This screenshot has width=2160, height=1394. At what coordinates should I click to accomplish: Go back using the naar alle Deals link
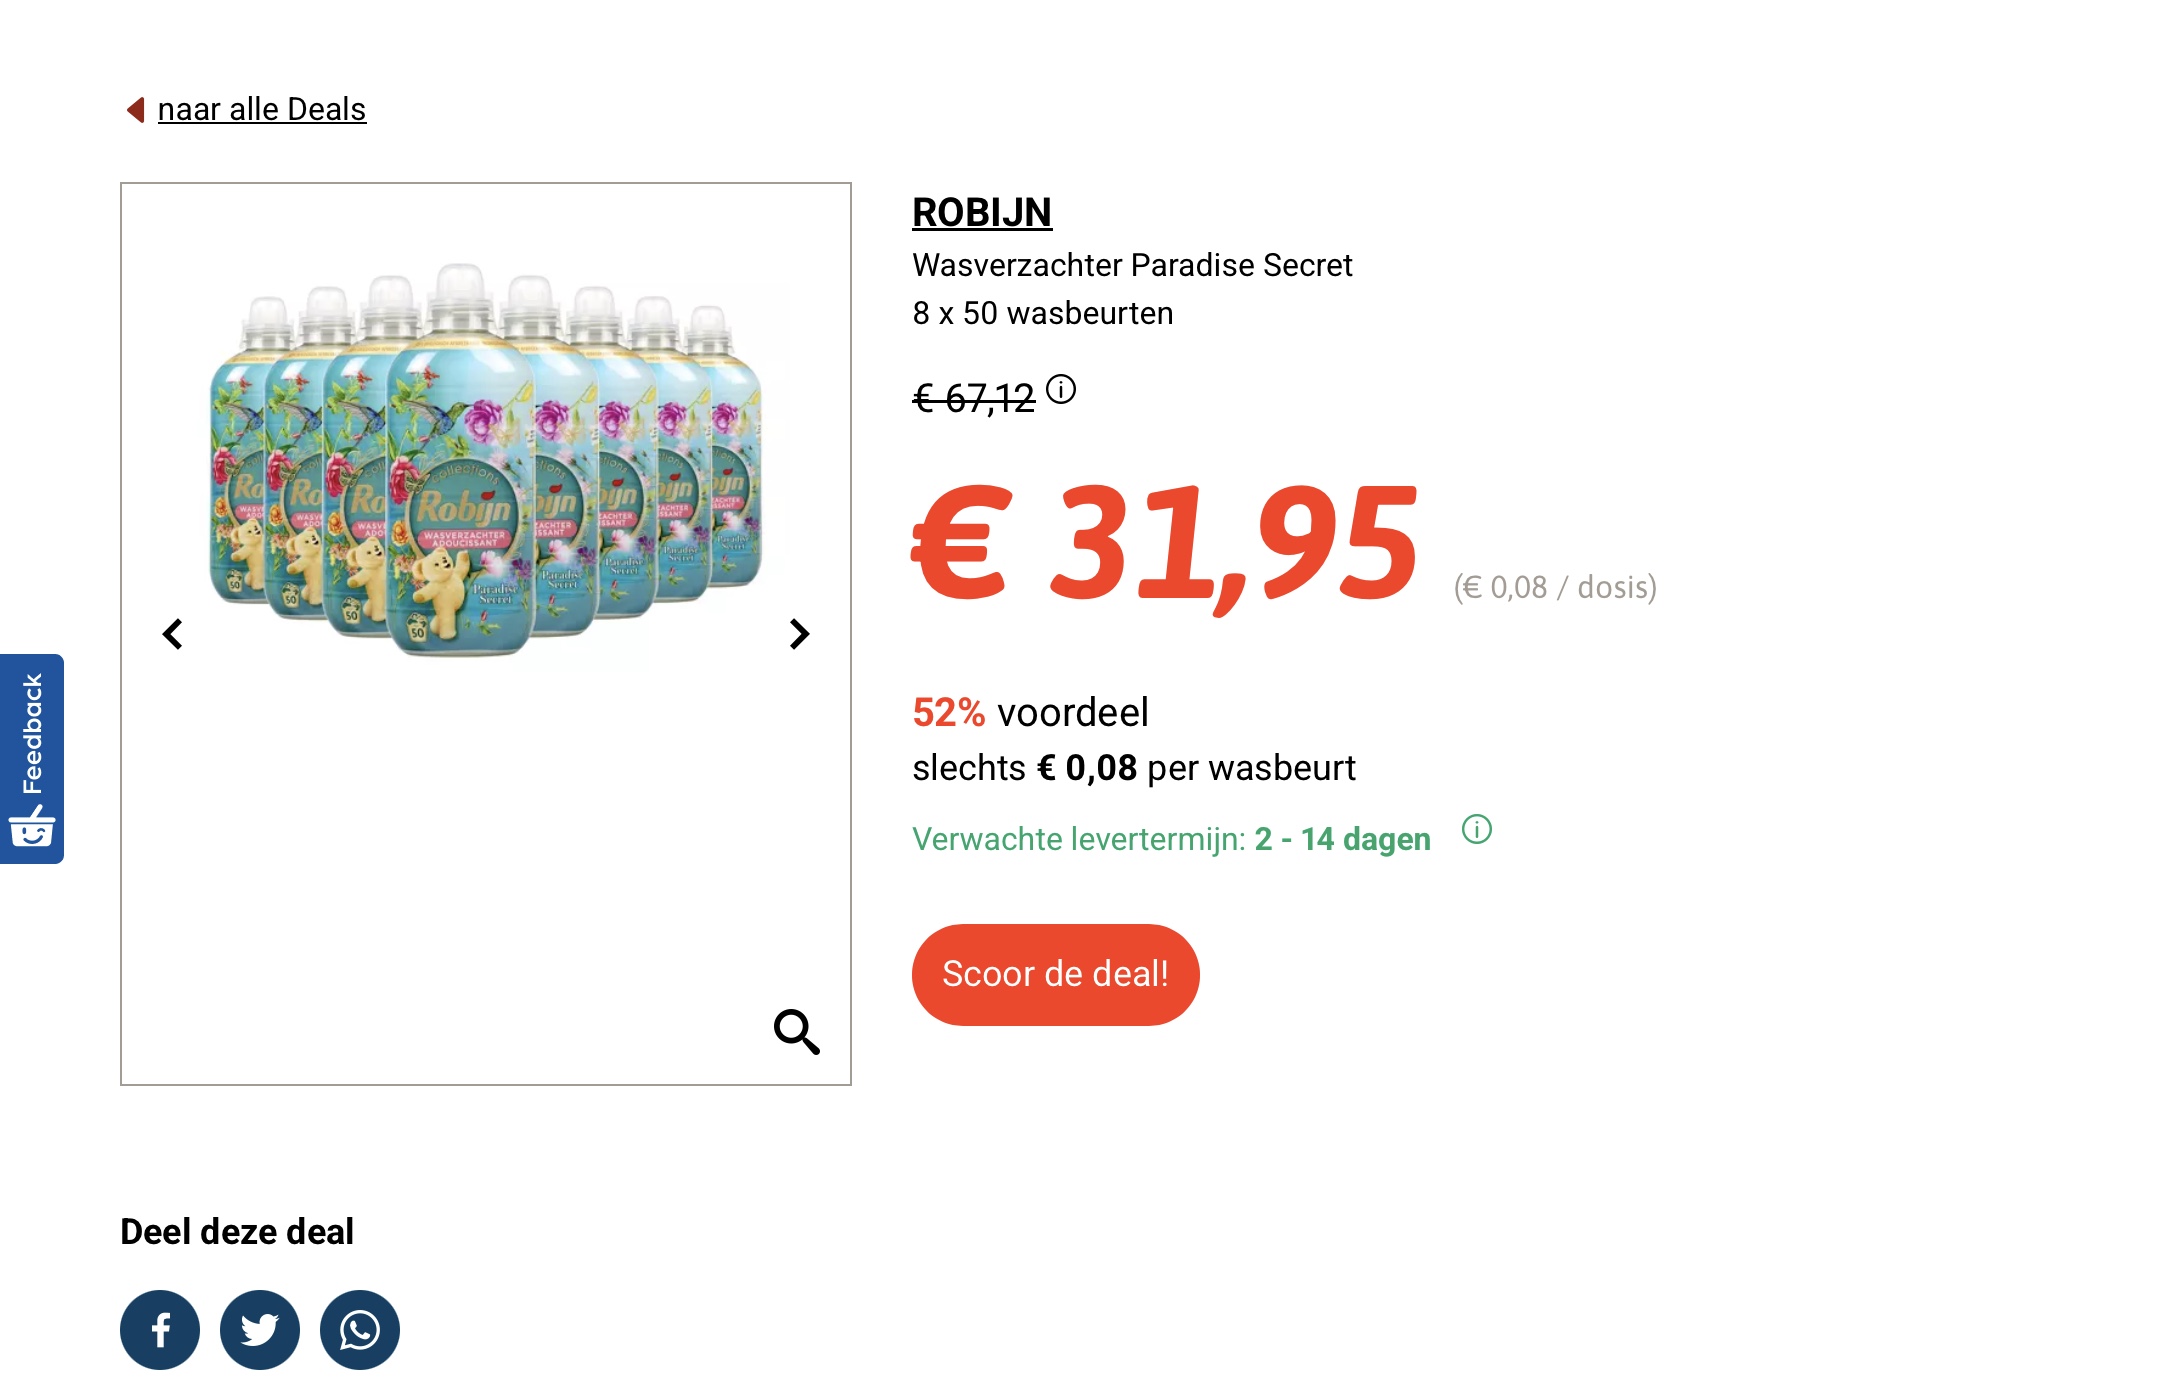[x=261, y=109]
